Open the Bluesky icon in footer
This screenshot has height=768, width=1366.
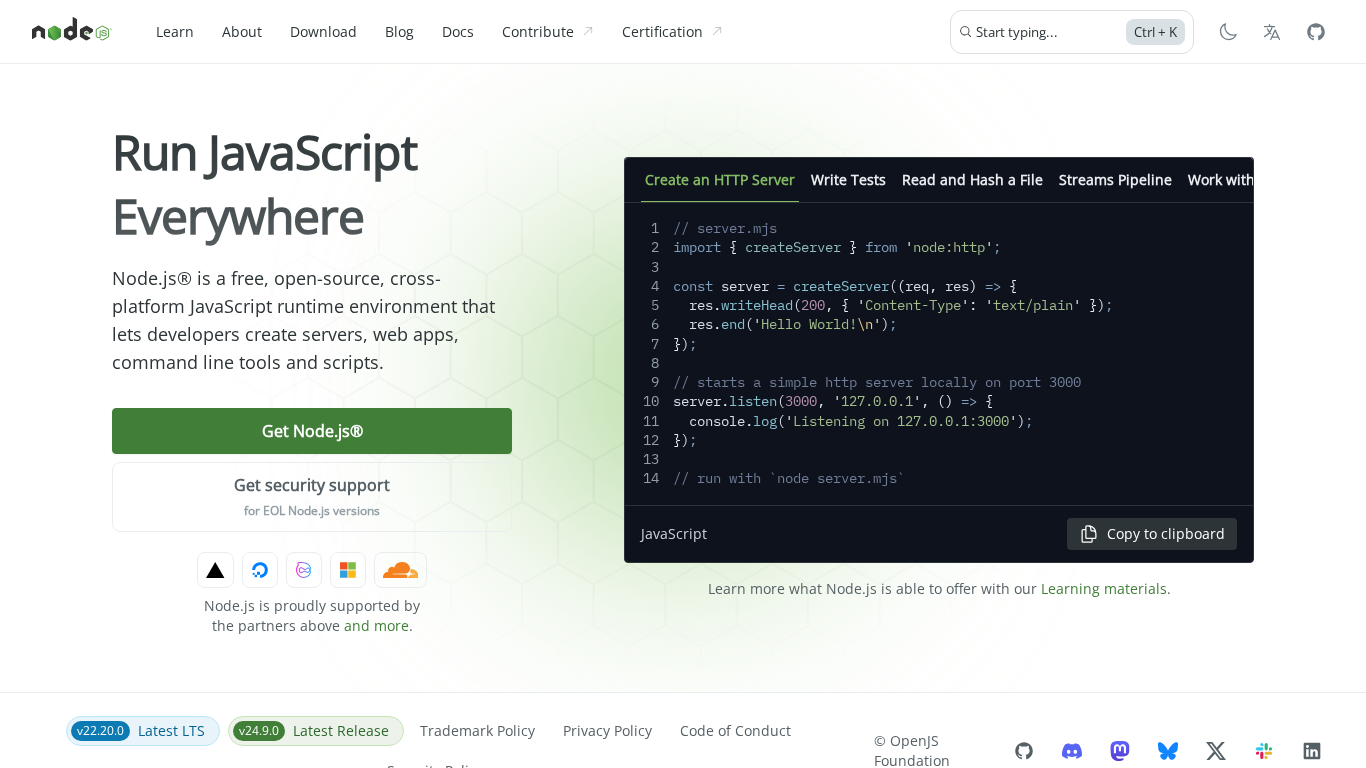click(1168, 751)
